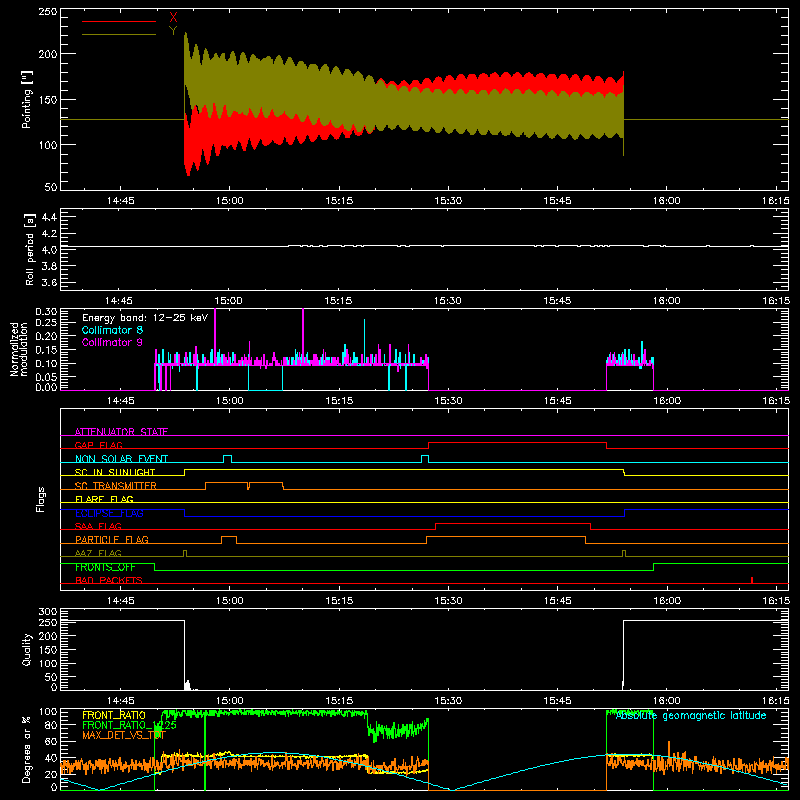The image size is (800, 800).
Task: Click the 0.05 tick on modulation axis
Action: 45,377
